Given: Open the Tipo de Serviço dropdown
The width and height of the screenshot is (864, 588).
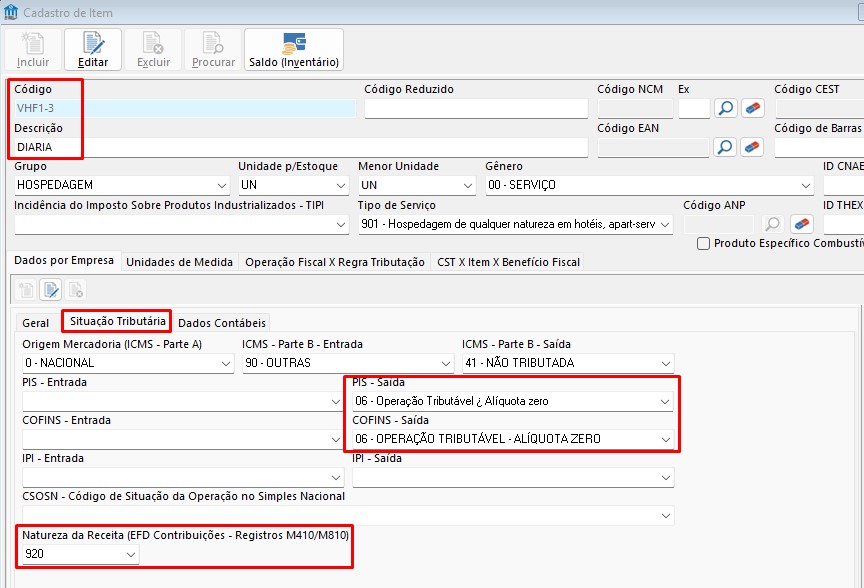Looking at the screenshot, I should point(665,225).
